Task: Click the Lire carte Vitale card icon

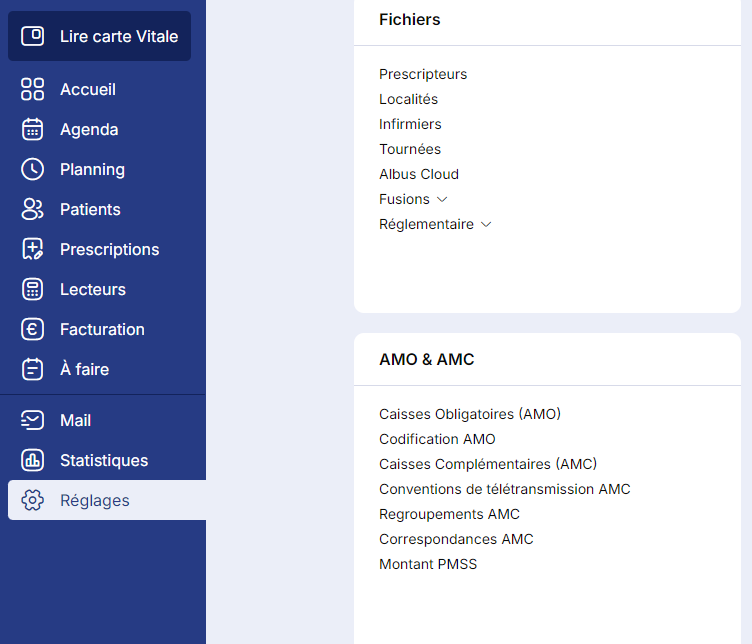Action: pyautogui.click(x=33, y=36)
